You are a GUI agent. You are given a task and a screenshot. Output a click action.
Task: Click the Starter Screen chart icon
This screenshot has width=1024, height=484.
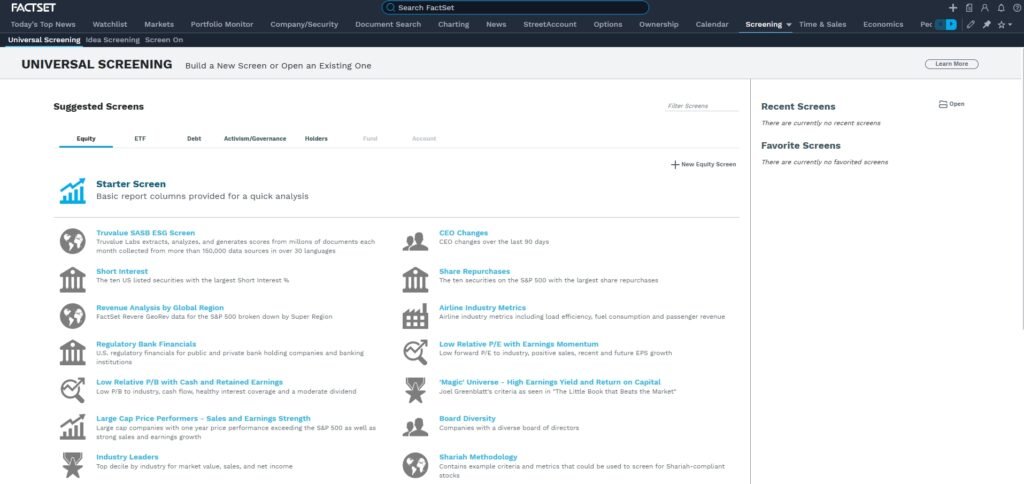pyautogui.click(x=72, y=191)
